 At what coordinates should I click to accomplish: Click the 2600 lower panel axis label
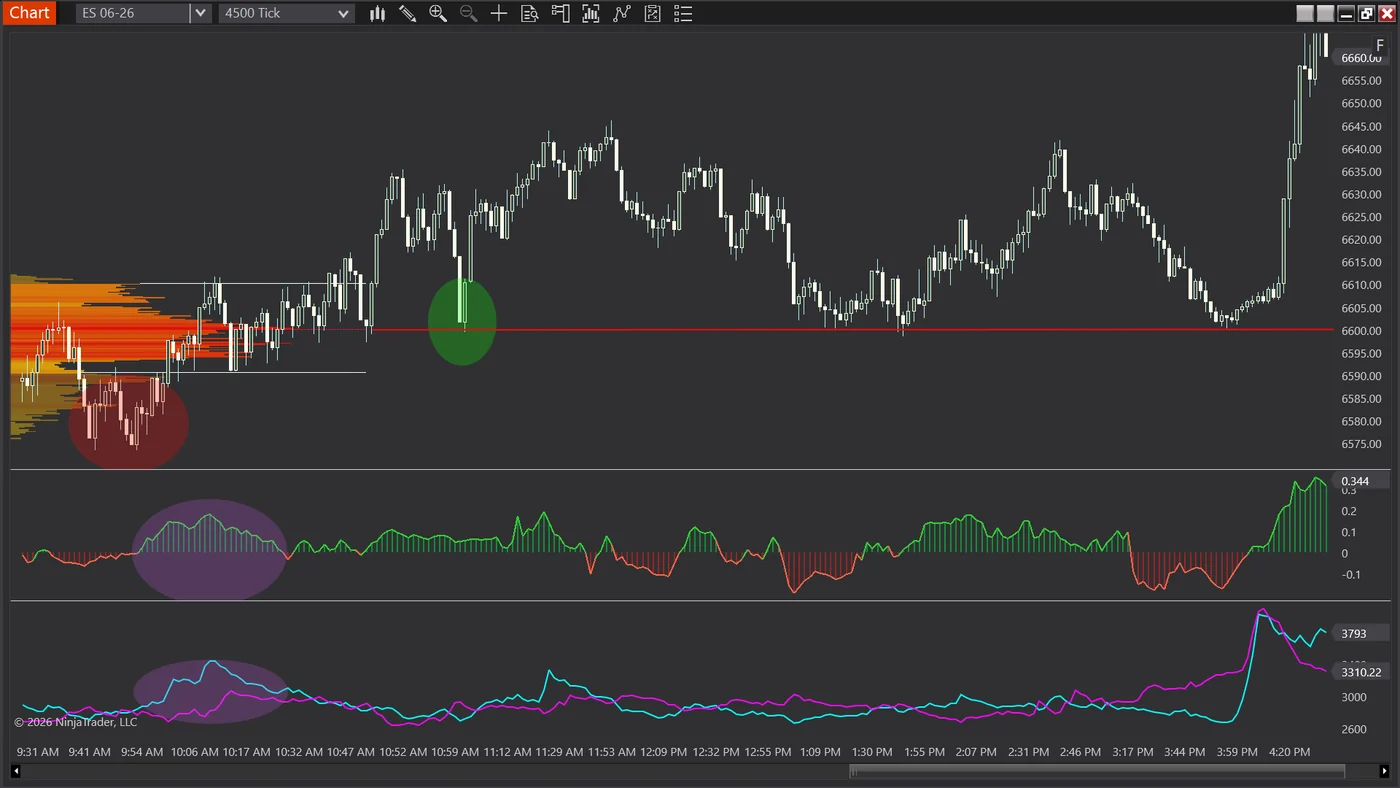coord(1354,729)
